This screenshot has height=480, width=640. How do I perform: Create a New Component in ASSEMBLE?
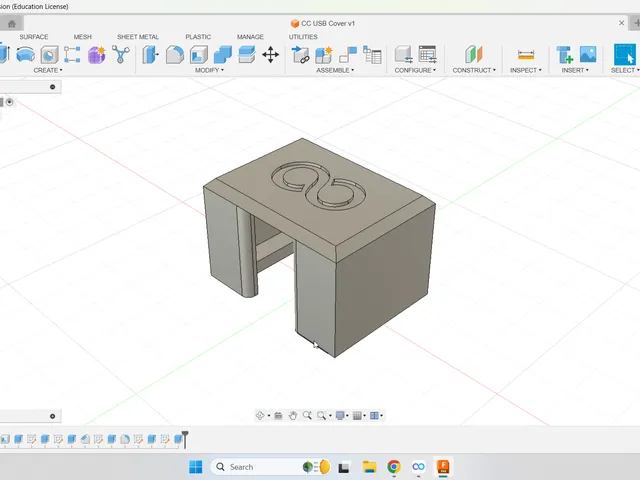(x=324, y=54)
